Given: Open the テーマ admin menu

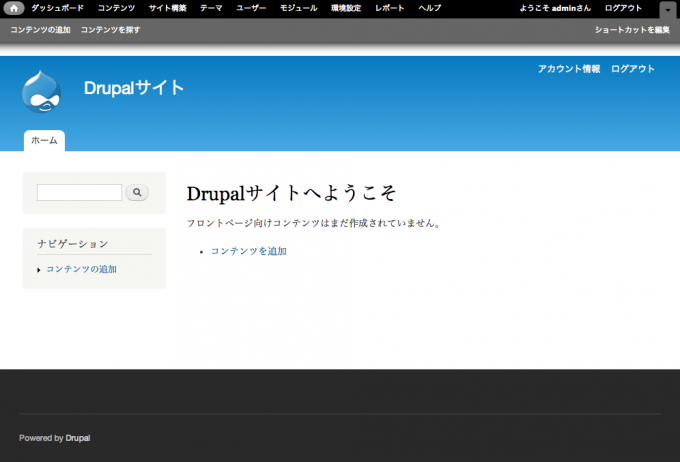Looking at the screenshot, I should [x=211, y=8].
